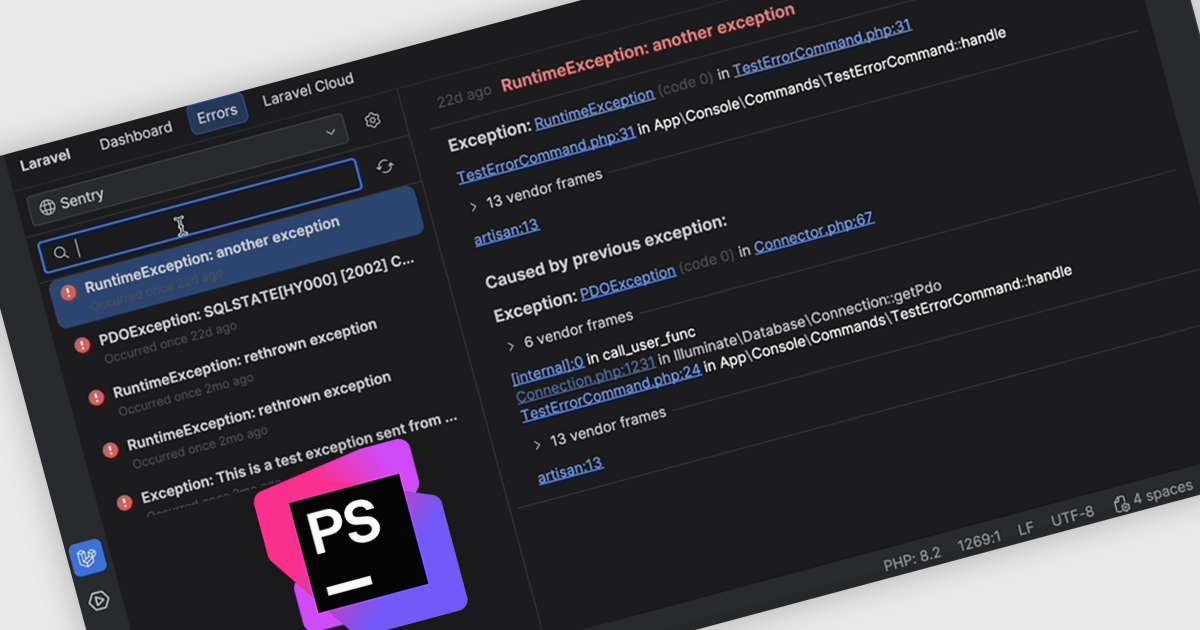The image size is (1200, 630).
Task: Click the 1269:1 caret position in status bar
Action: 978,540
